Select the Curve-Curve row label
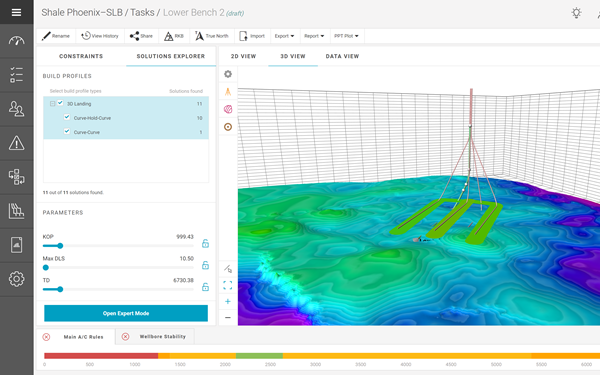Image resolution: width=600 pixels, height=375 pixels. click(x=86, y=132)
